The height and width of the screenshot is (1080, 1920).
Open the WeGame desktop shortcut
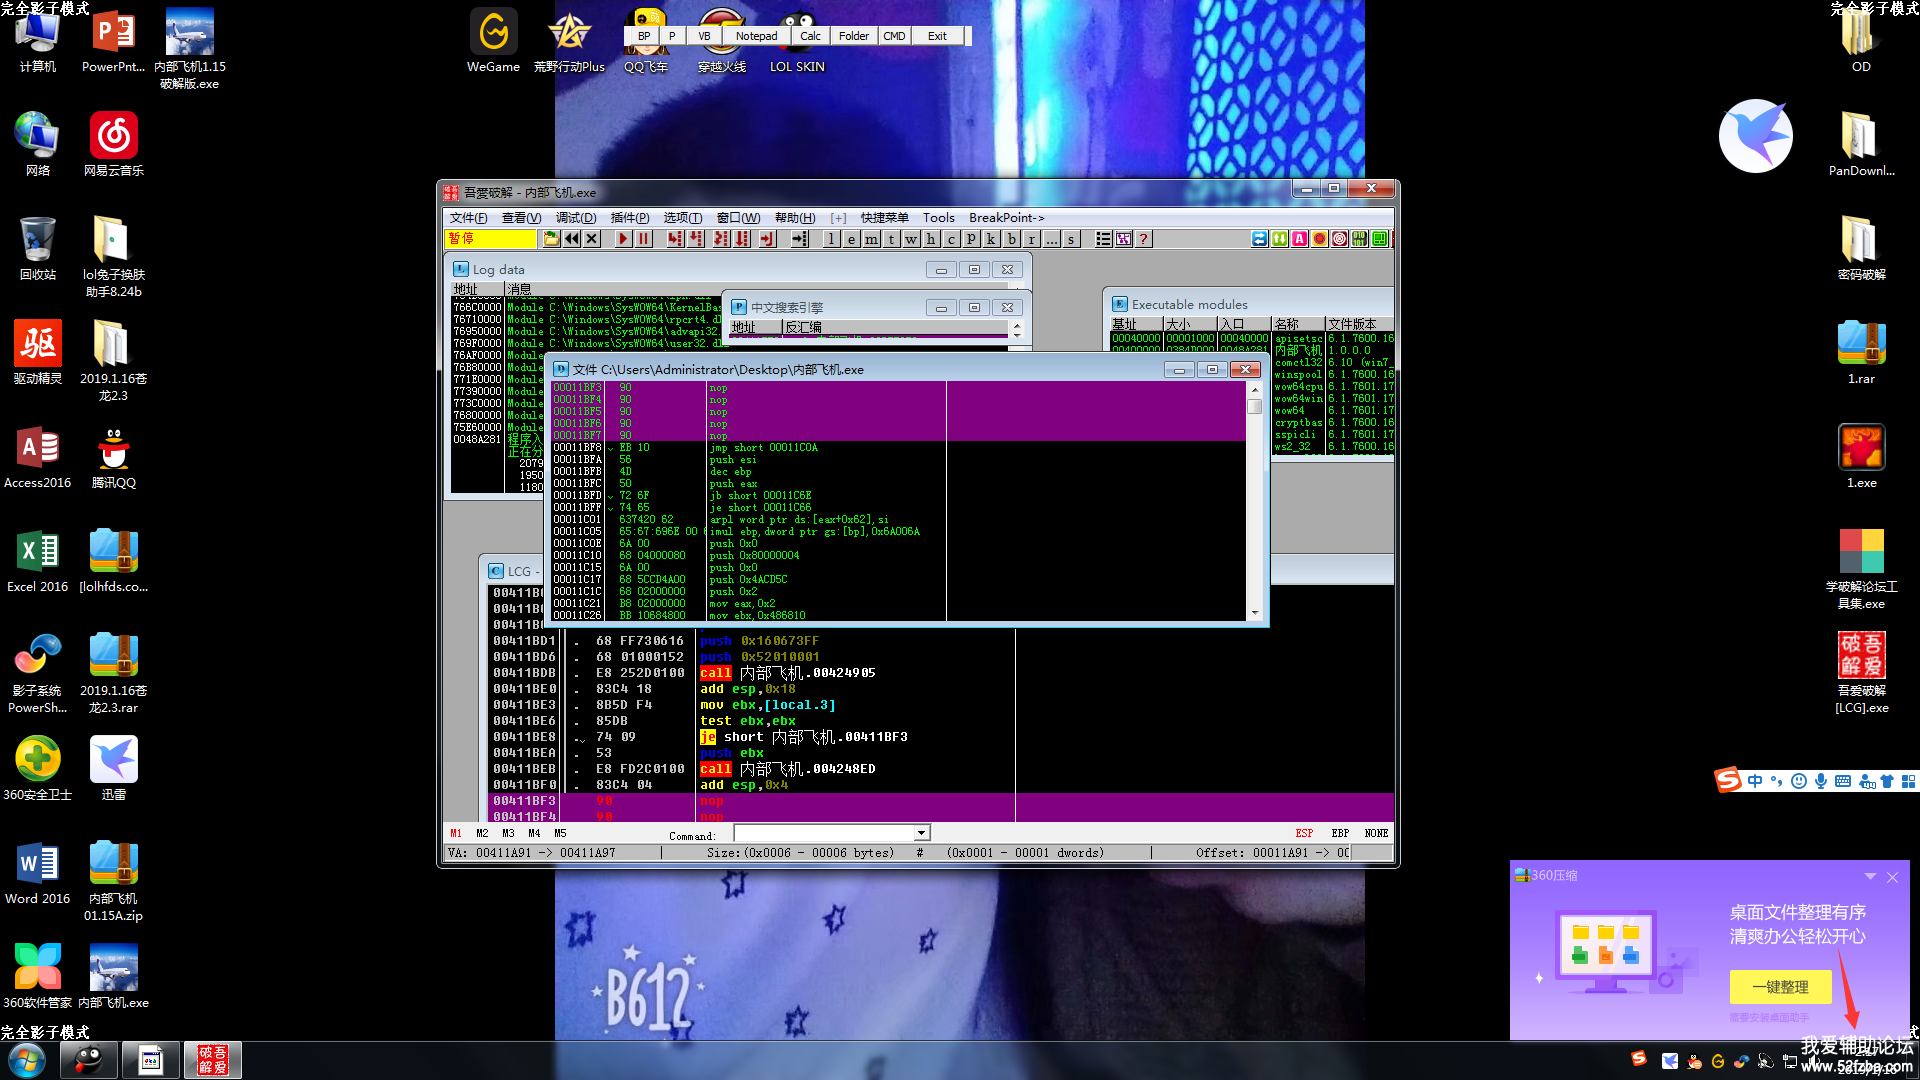point(493,41)
